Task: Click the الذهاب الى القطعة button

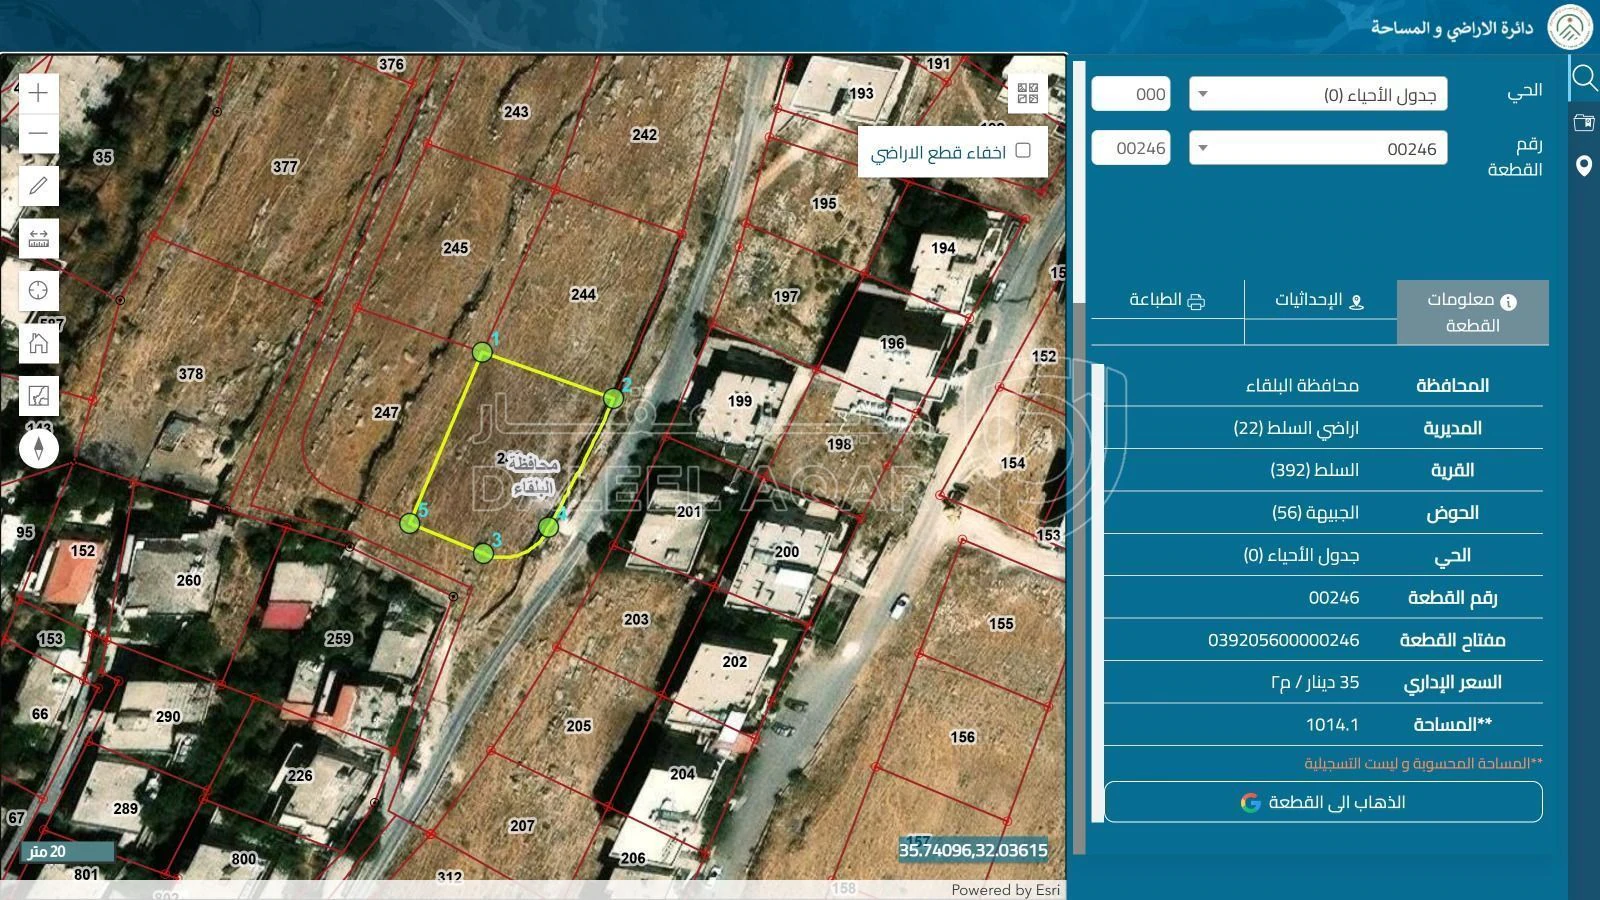Action: click(x=1323, y=802)
